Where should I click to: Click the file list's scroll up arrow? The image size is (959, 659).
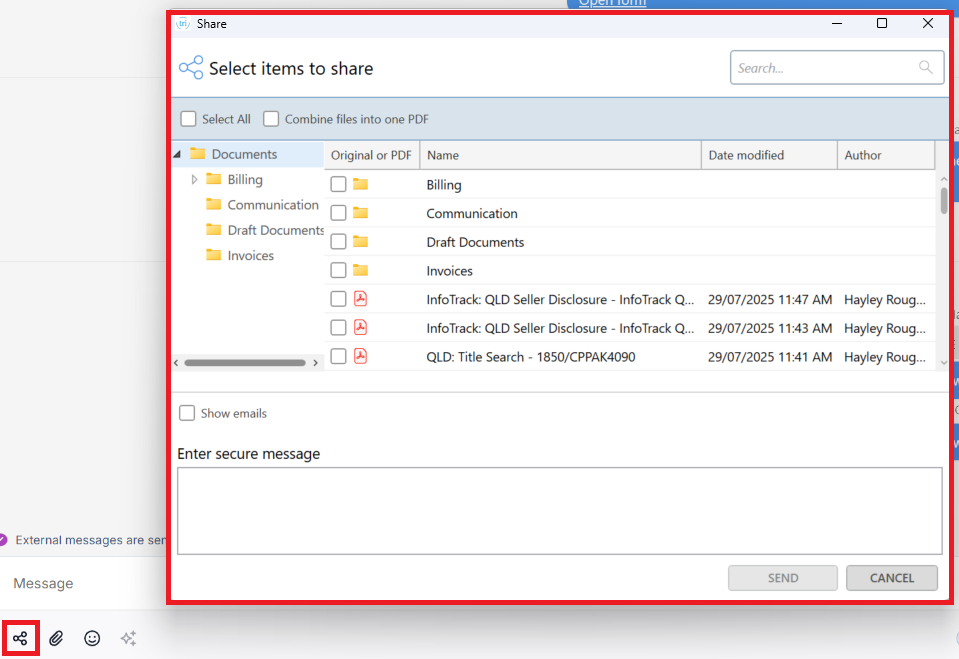(x=944, y=179)
